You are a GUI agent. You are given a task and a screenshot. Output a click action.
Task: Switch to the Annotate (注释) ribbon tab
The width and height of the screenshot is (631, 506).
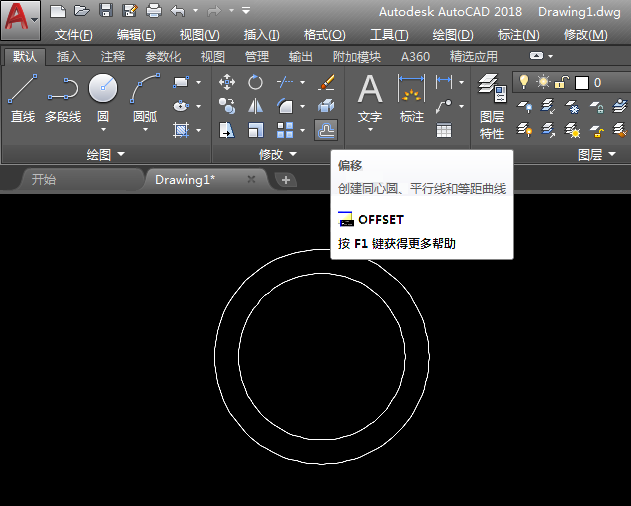coord(111,57)
